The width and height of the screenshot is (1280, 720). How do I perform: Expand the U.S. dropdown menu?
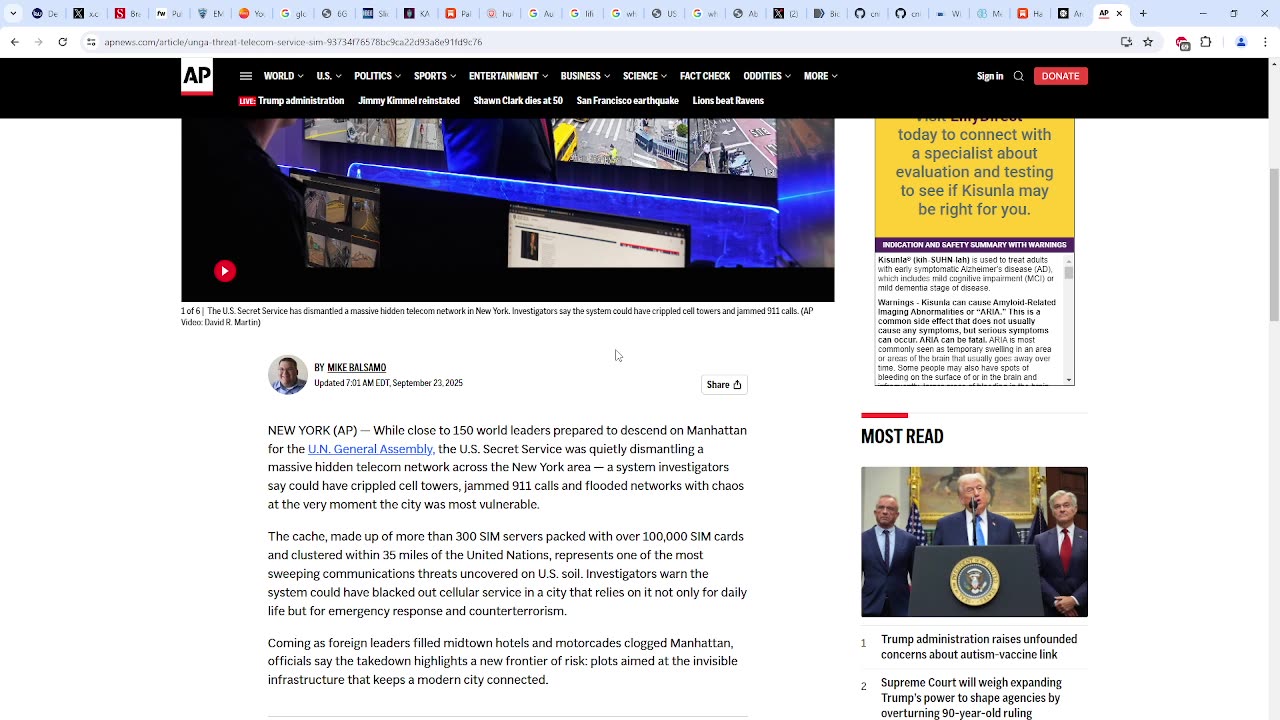(329, 76)
